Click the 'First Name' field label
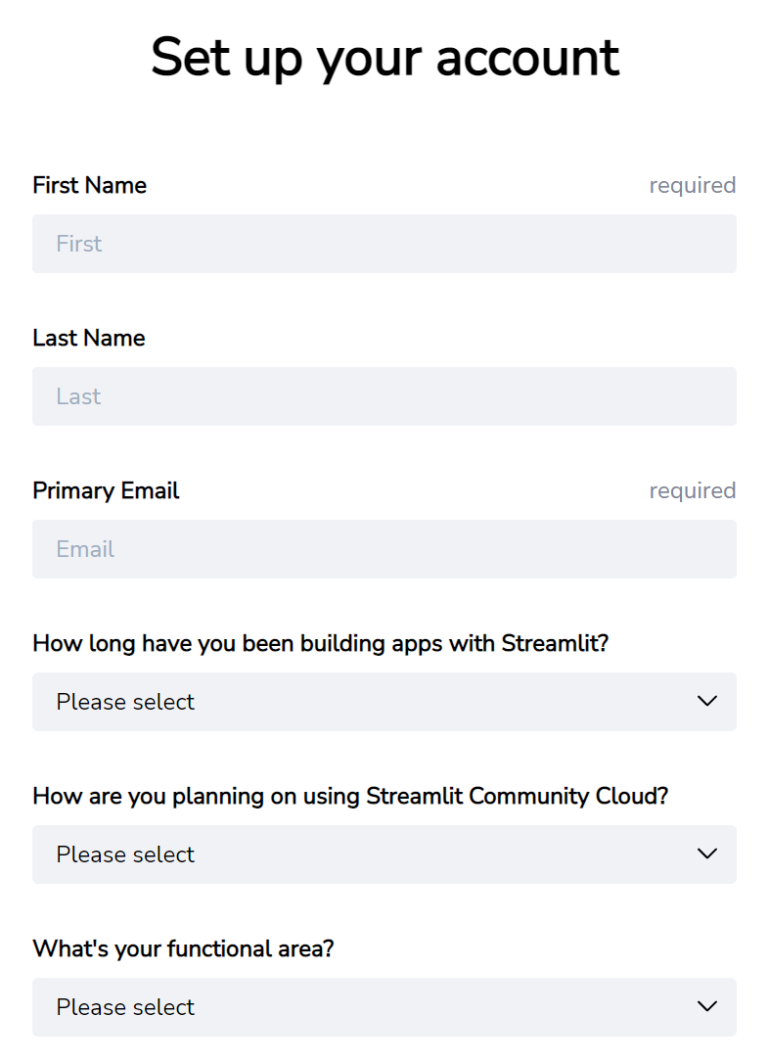Viewport: 768px width, 1062px height. click(89, 185)
